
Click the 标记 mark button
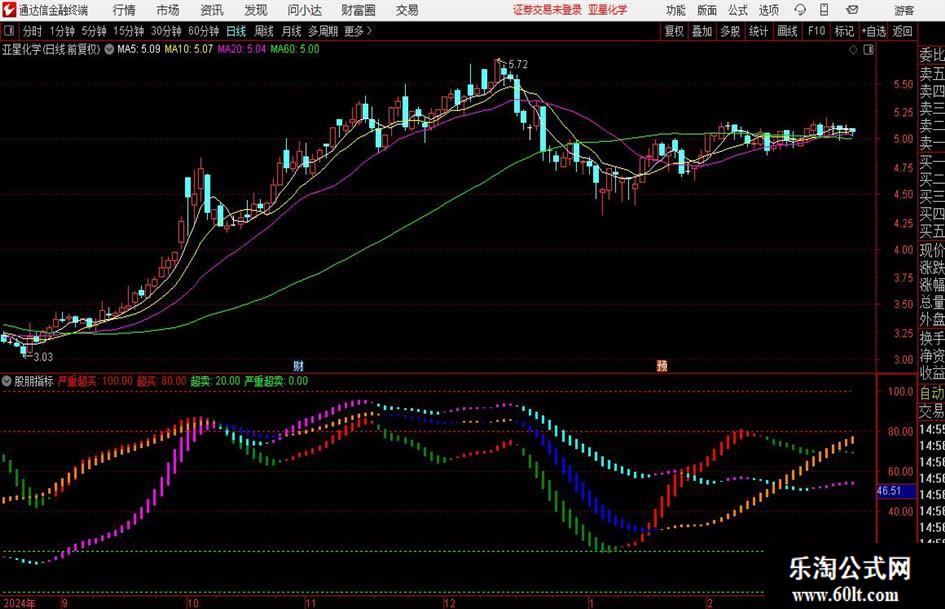tap(844, 31)
